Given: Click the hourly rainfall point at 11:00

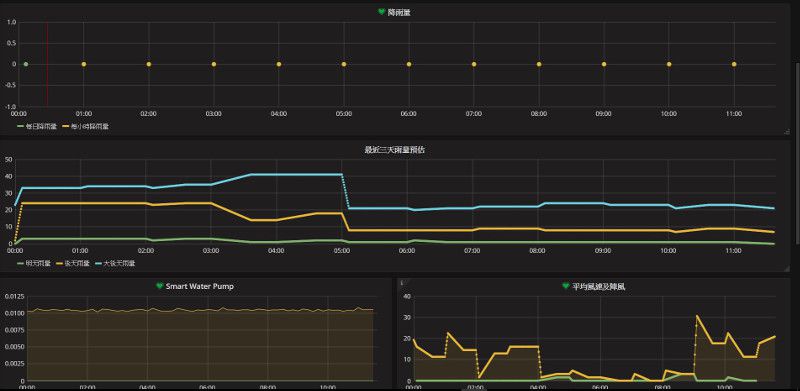Looking at the screenshot, I should point(734,64).
